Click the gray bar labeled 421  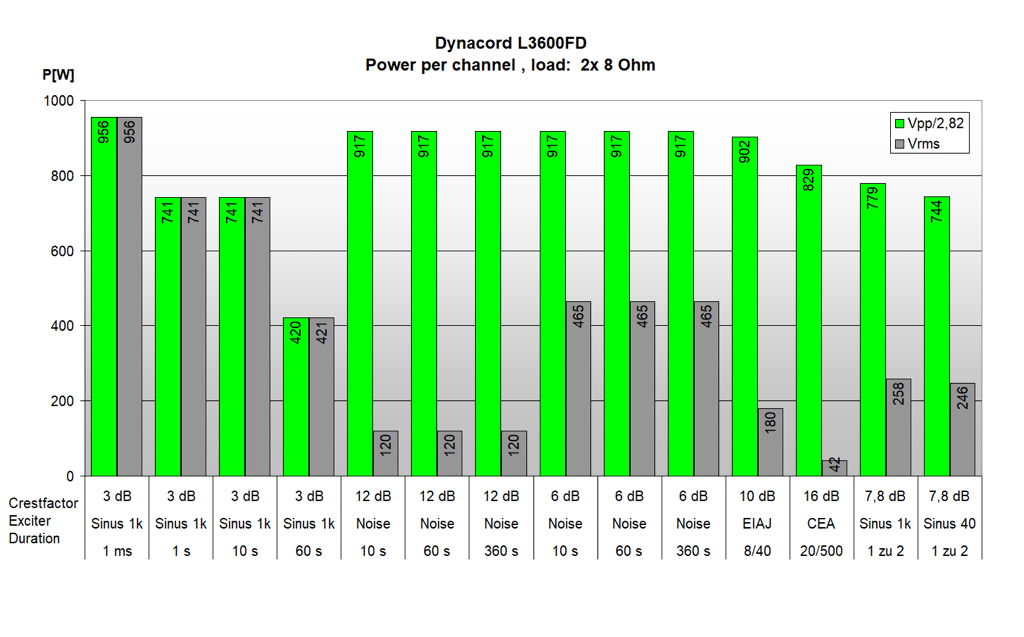click(321, 400)
